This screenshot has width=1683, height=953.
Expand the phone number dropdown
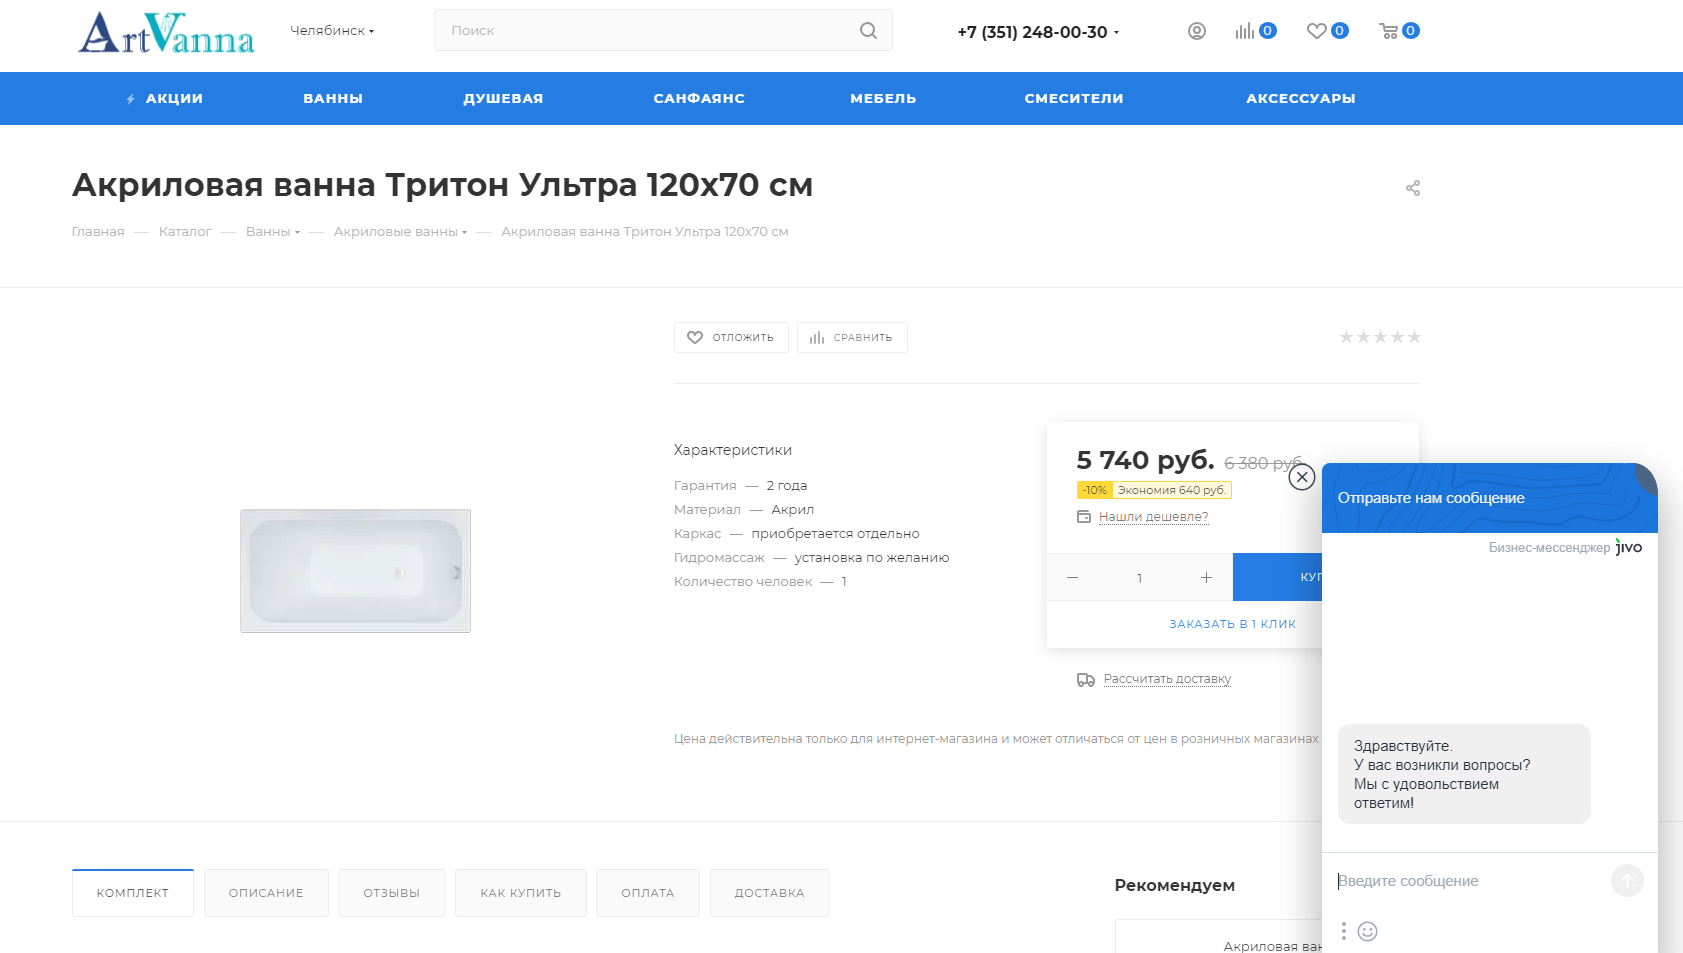(1038, 32)
